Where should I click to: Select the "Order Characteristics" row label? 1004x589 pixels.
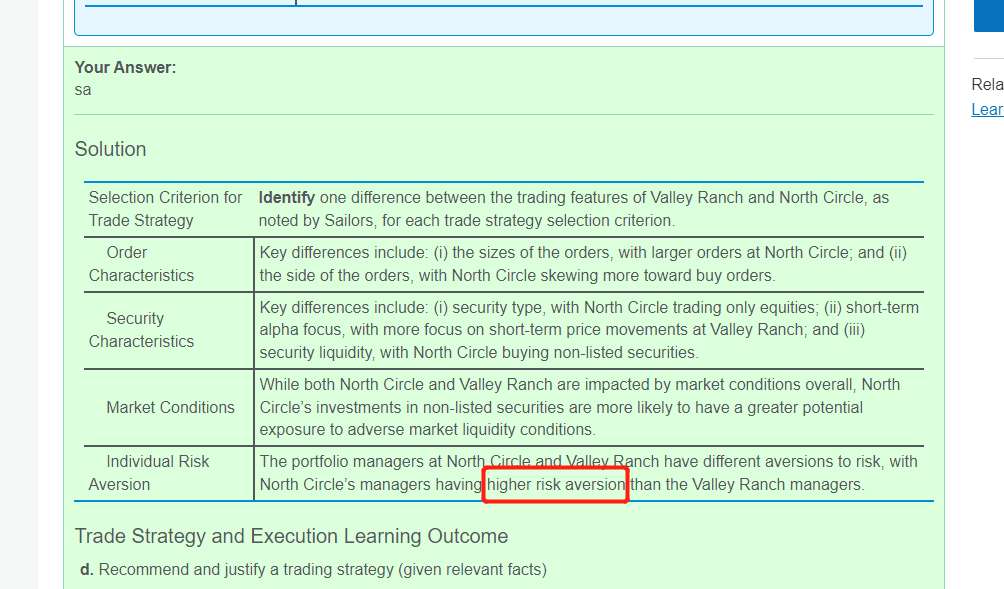tap(141, 264)
